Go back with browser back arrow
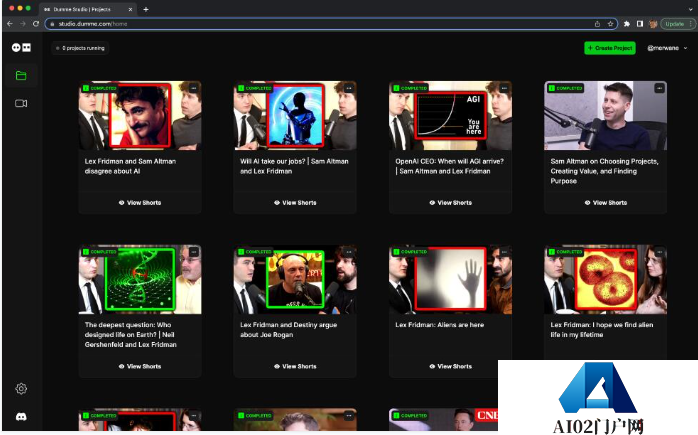 coord(10,24)
